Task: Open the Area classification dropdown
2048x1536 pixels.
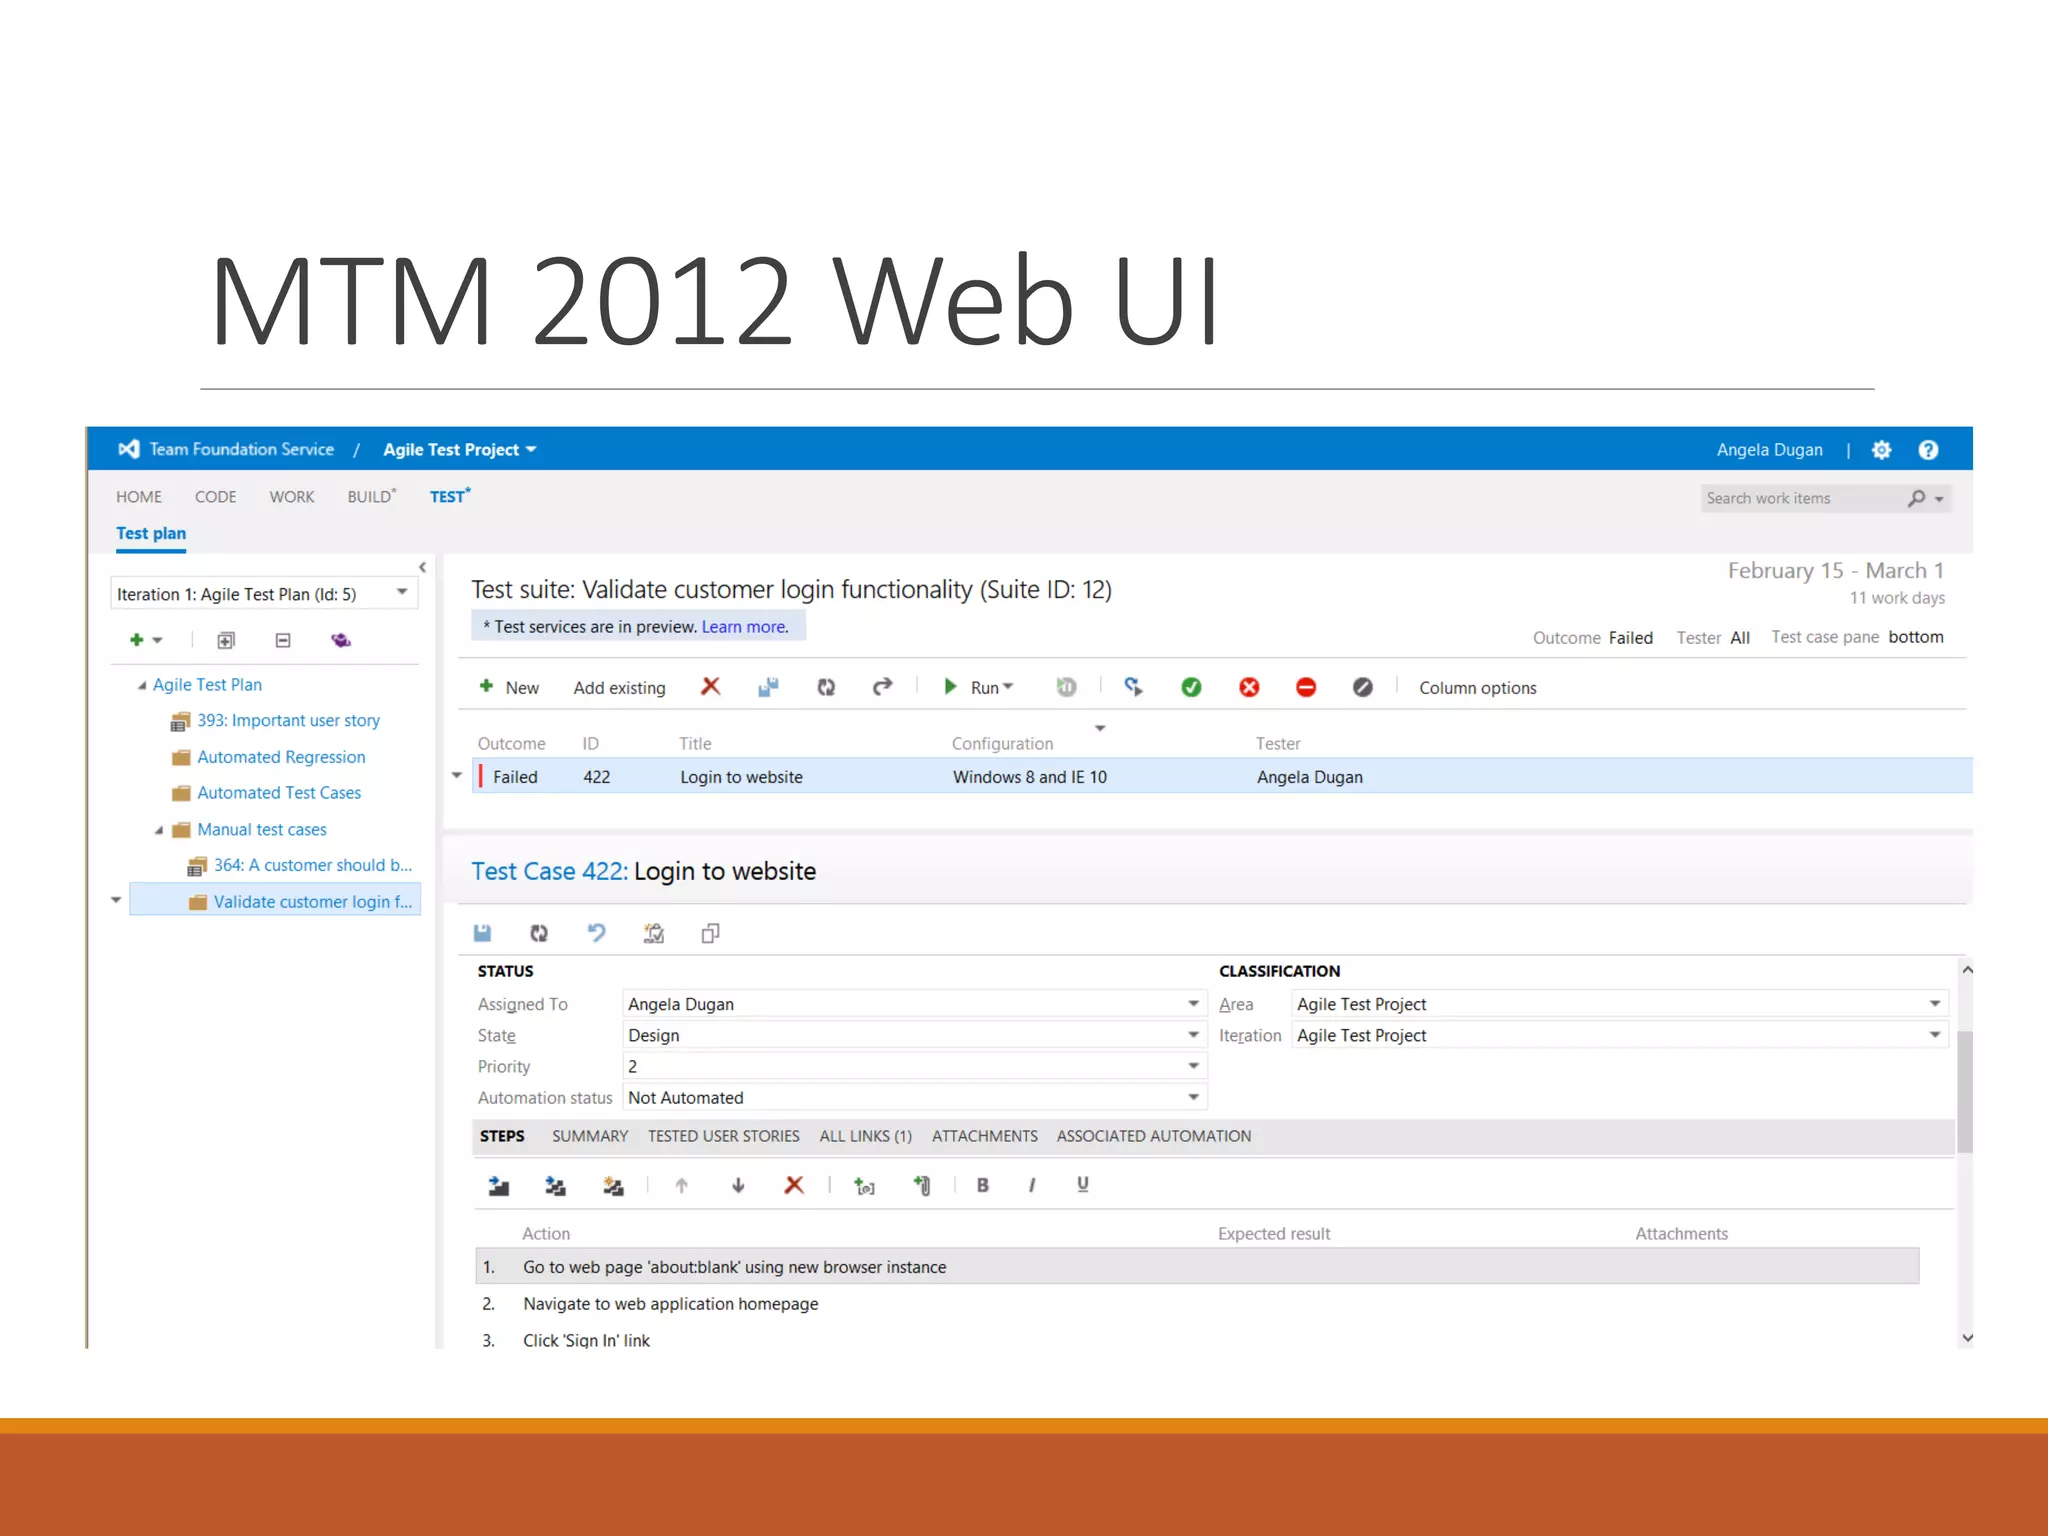Action: pyautogui.click(x=1935, y=1004)
